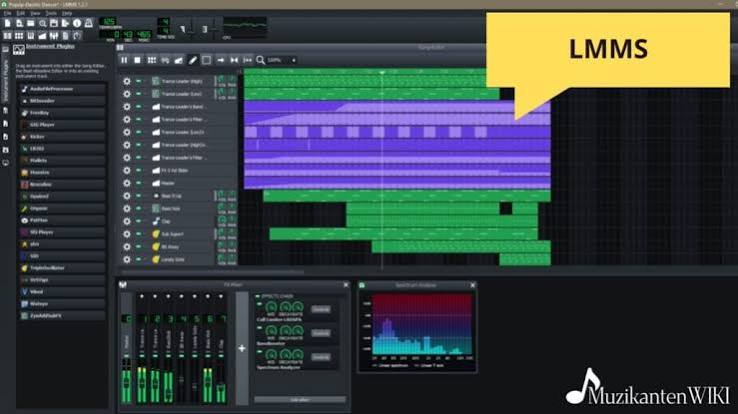Viewport: 738px width, 414px height.
Task: Open the My Presets sidebar tab icon
Action: (6, 136)
